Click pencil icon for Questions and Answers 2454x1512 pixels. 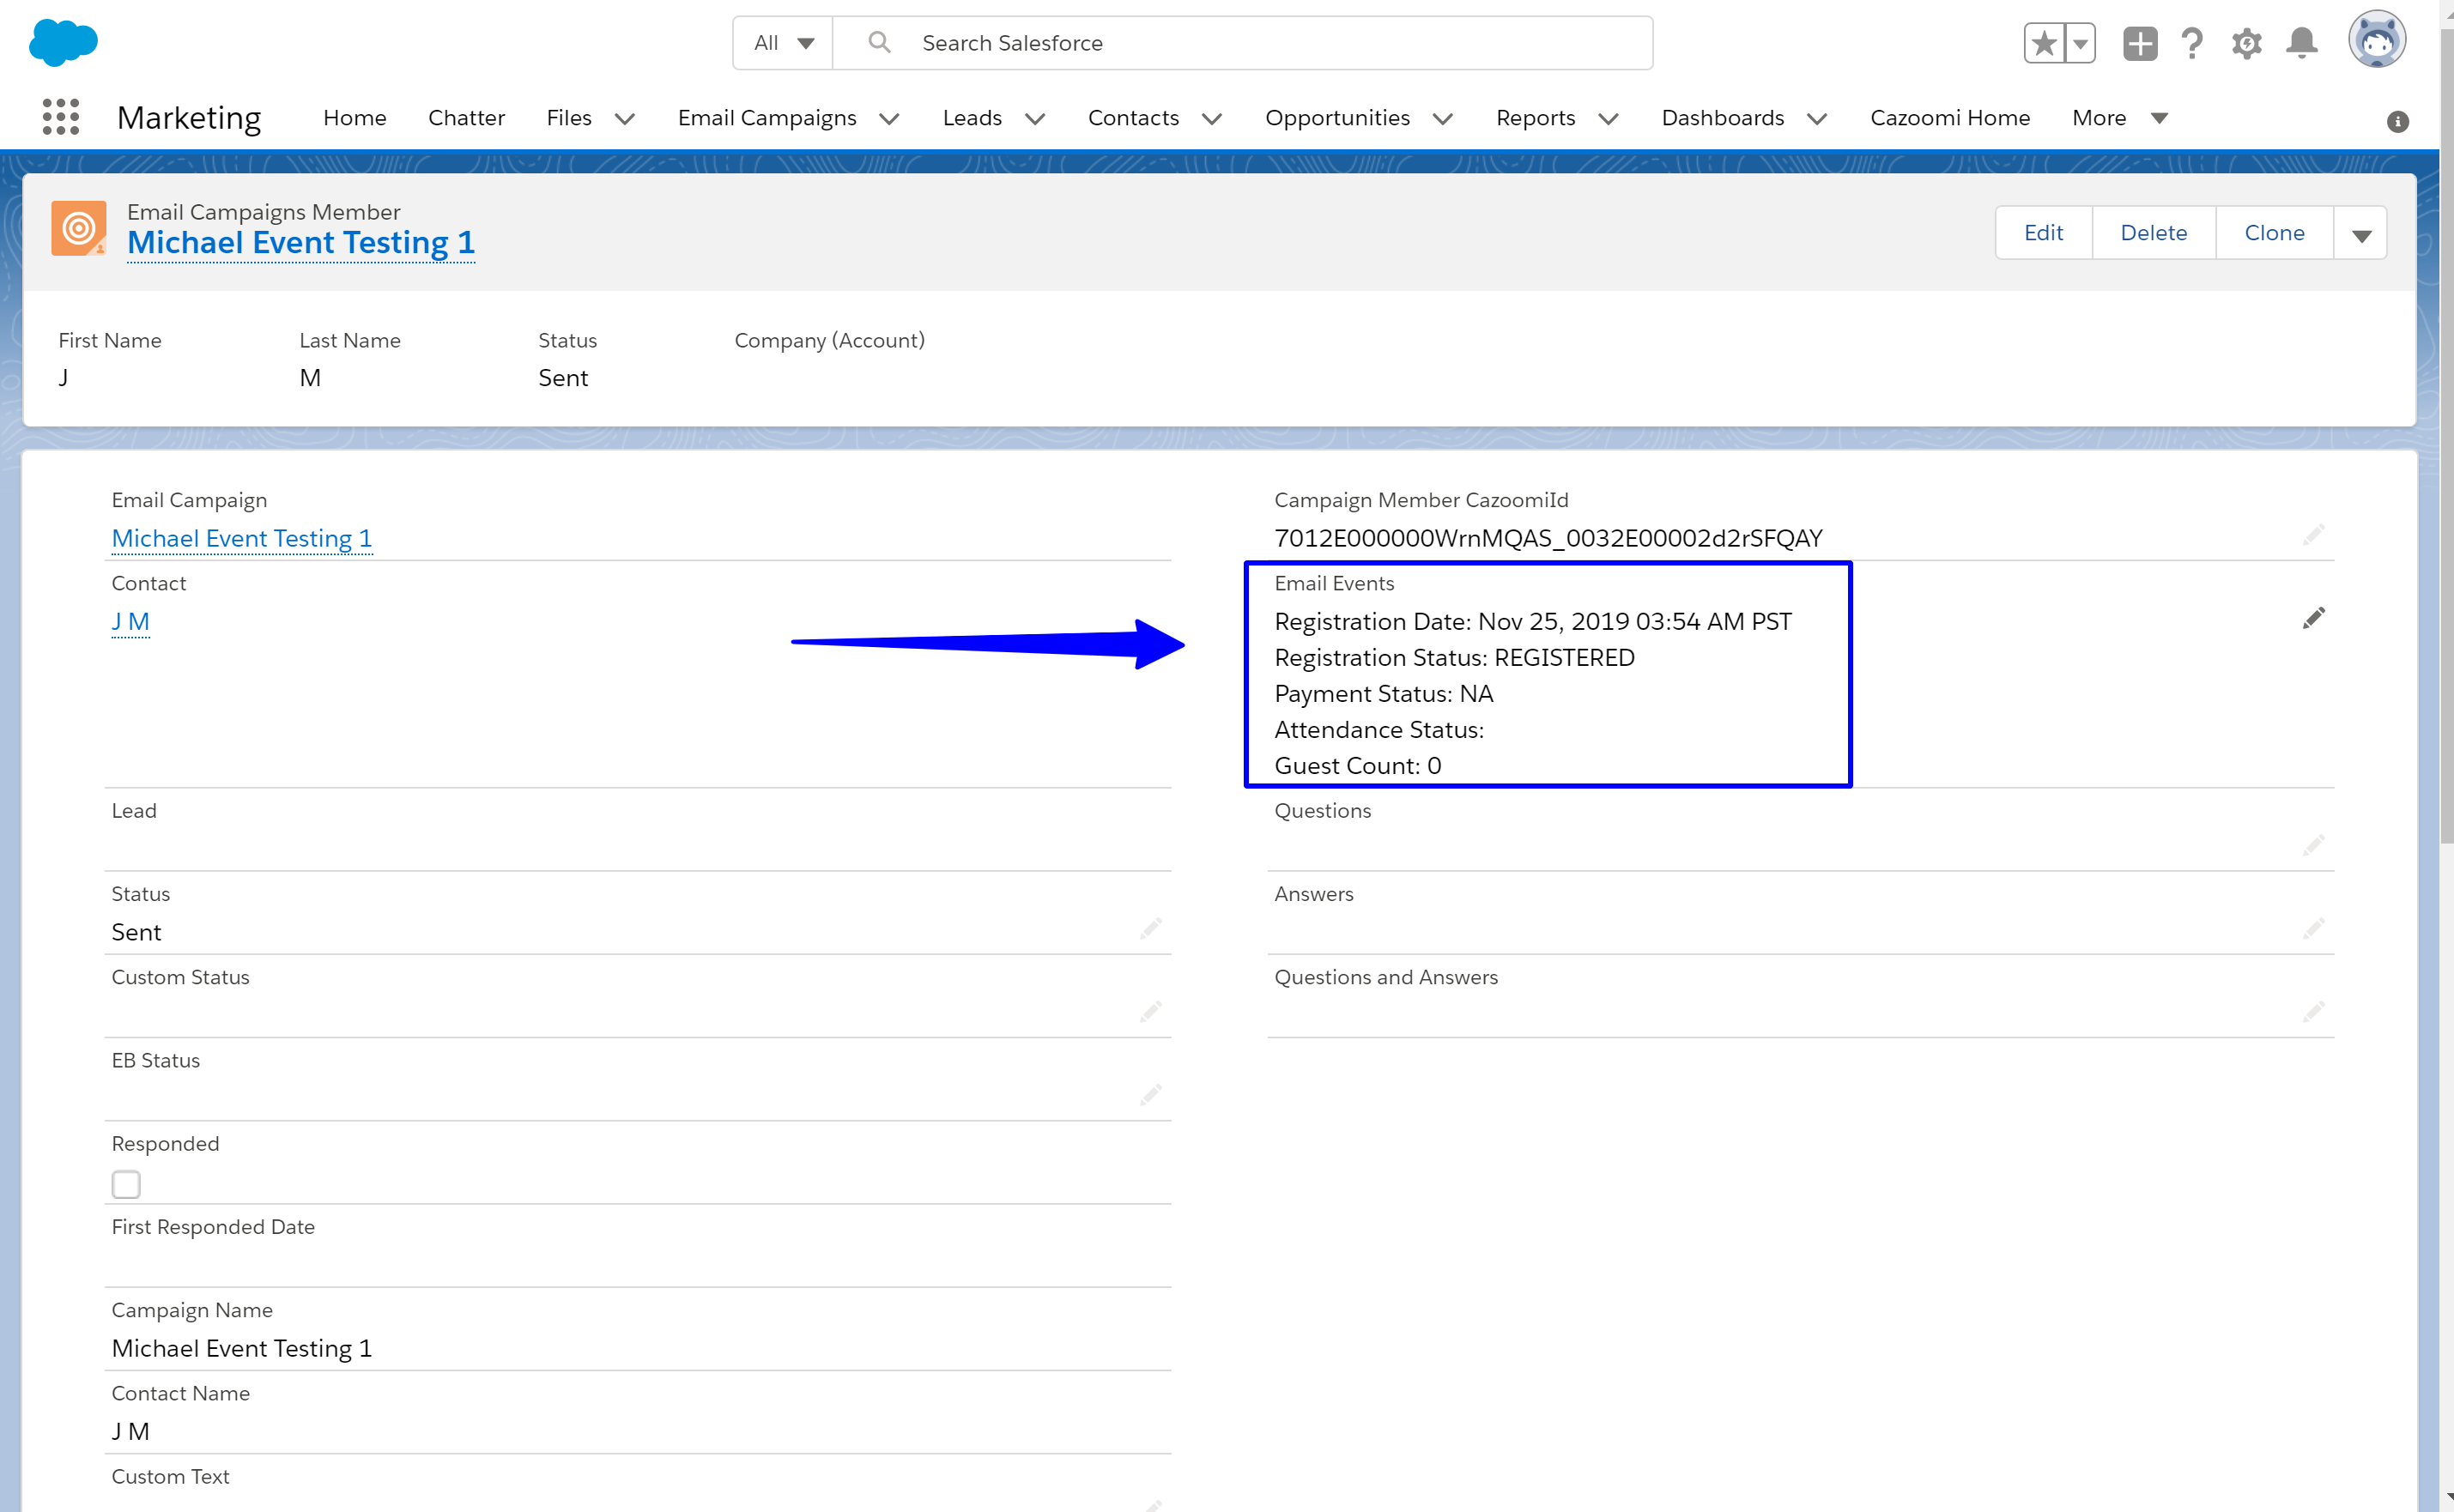click(2313, 1012)
